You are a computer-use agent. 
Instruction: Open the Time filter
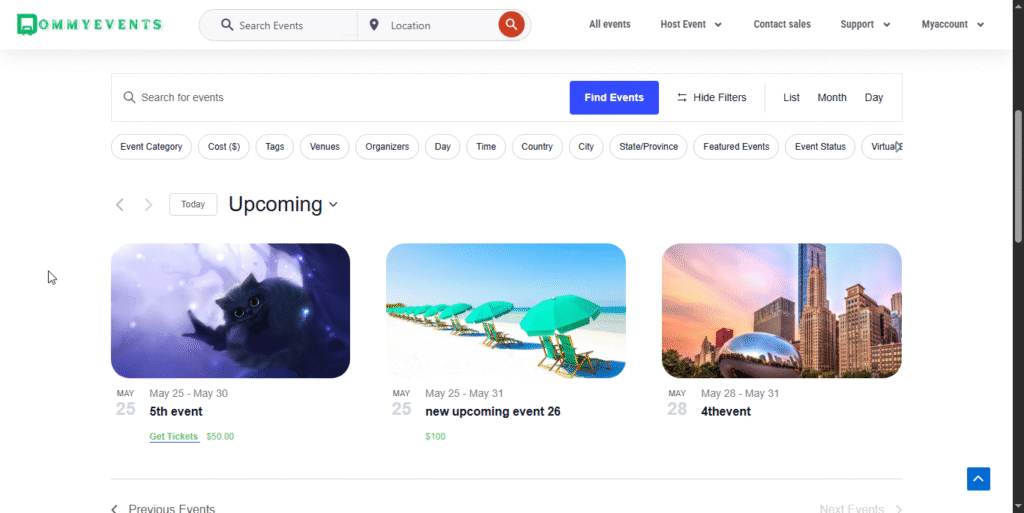tap(486, 147)
